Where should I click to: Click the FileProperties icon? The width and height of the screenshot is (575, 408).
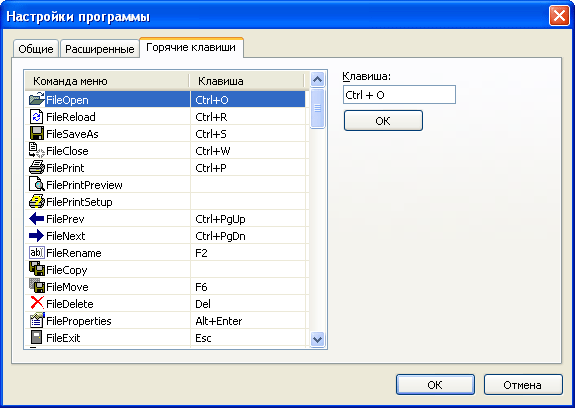(x=37, y=320)
